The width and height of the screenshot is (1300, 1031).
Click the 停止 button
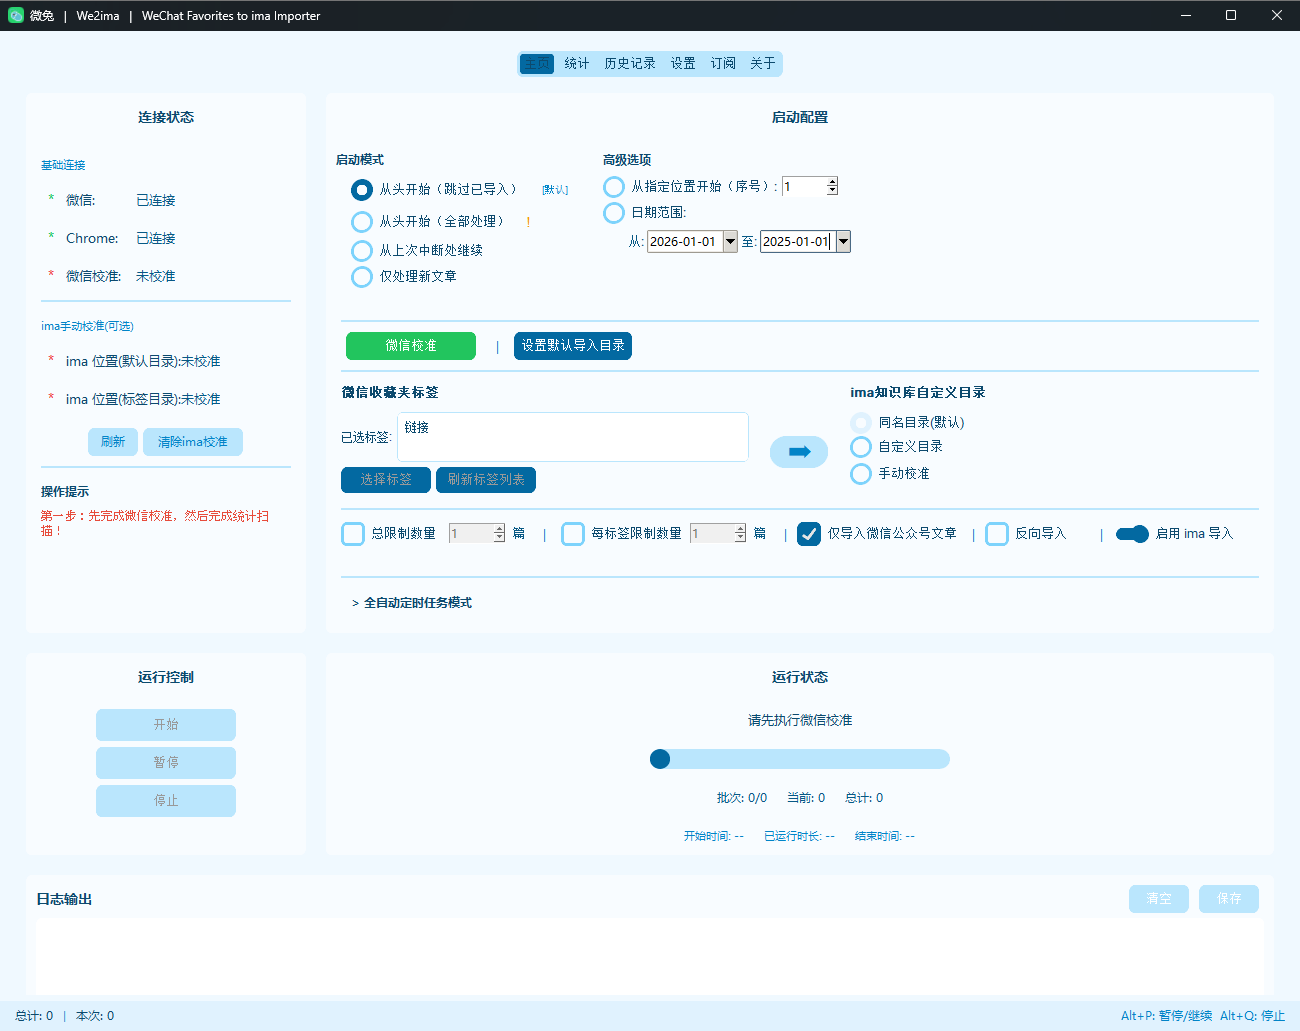166,801
